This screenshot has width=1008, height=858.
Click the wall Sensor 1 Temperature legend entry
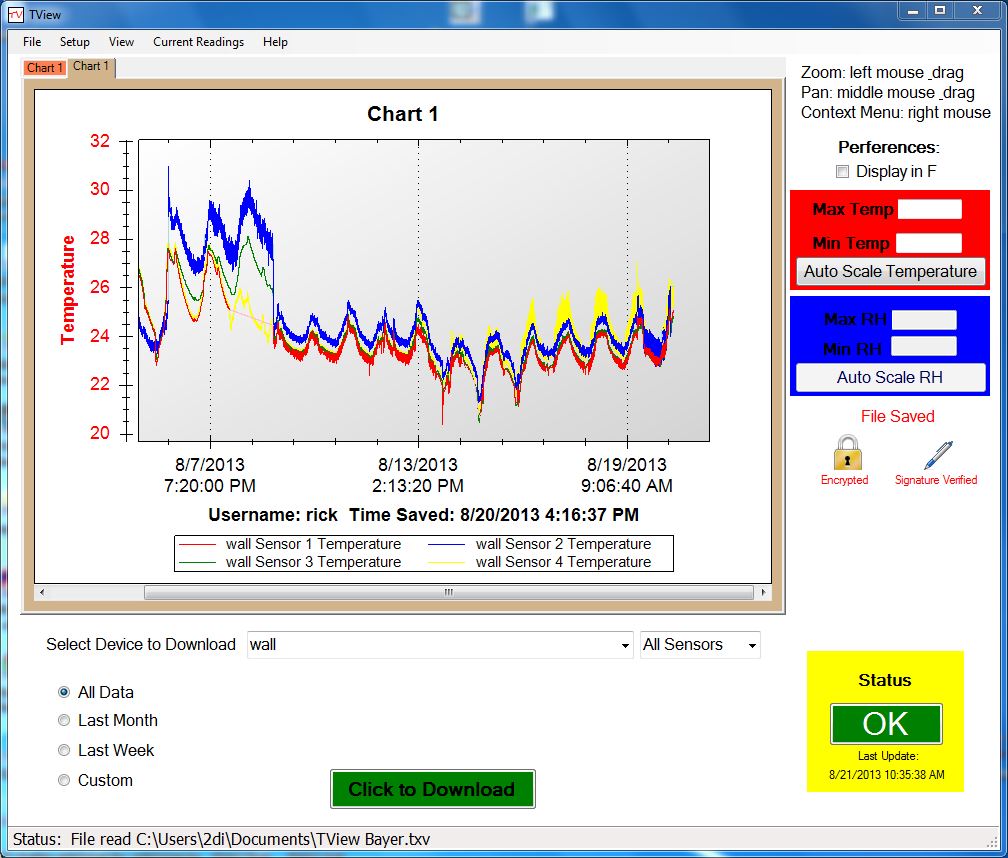[x=291, y=544]
